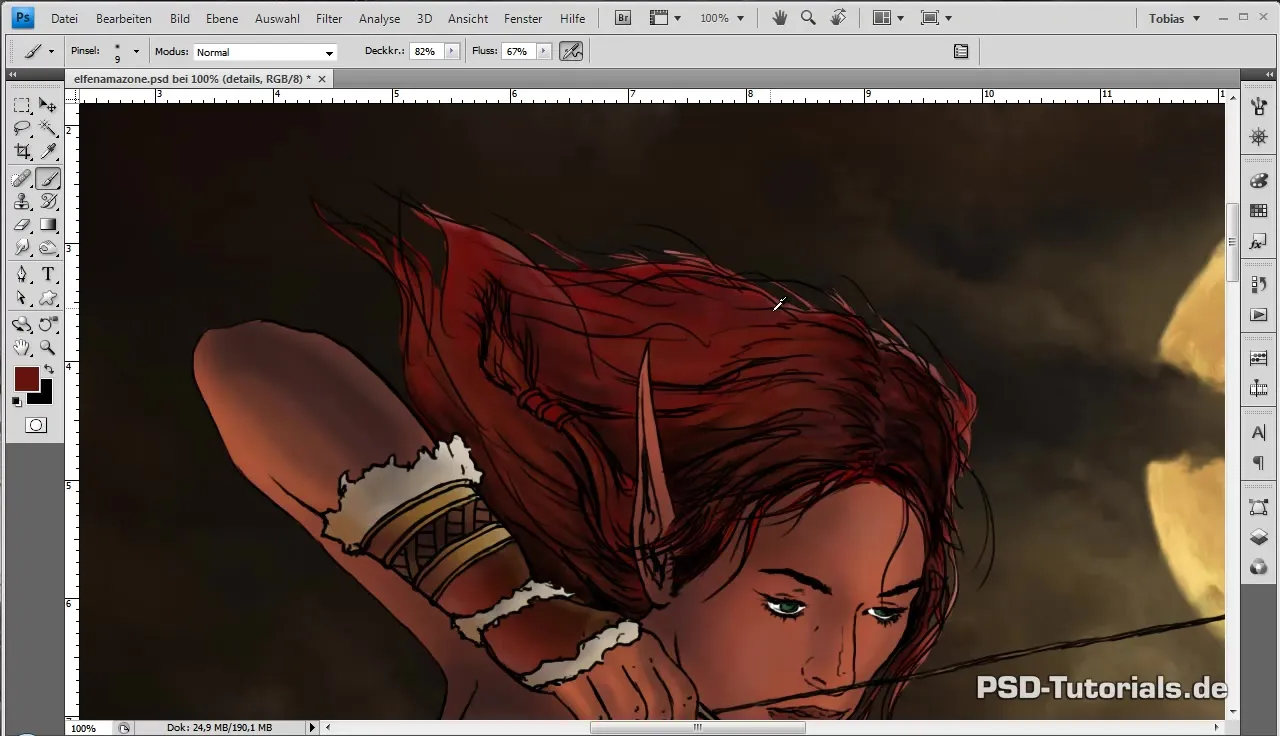The image size is (1280, 736).
Task: Select the Sponge tool
Action: [x=48, y=248]
